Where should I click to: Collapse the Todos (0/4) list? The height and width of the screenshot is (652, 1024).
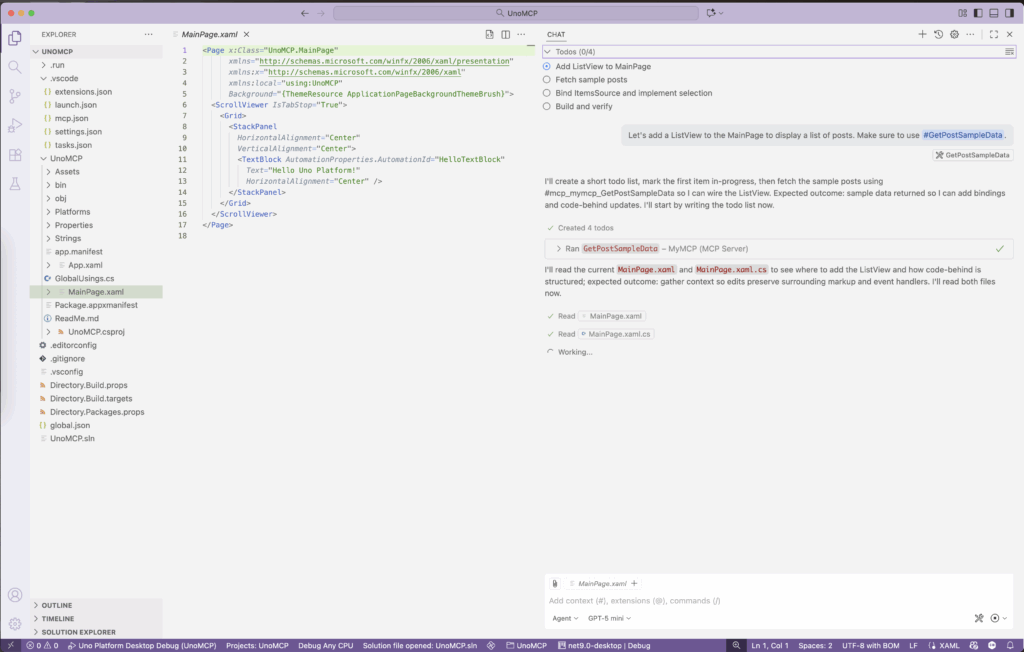(x=548, y=51)
